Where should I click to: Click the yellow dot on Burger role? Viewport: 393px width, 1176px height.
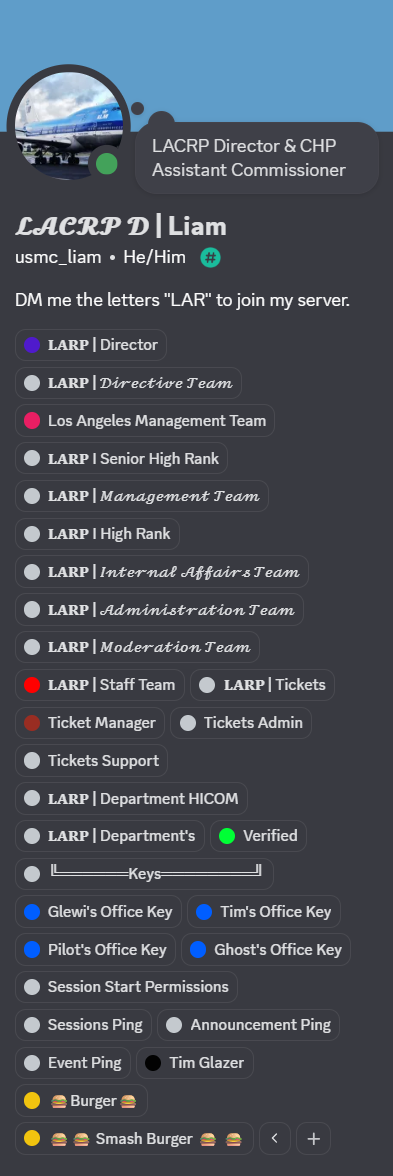point(32,1101)
